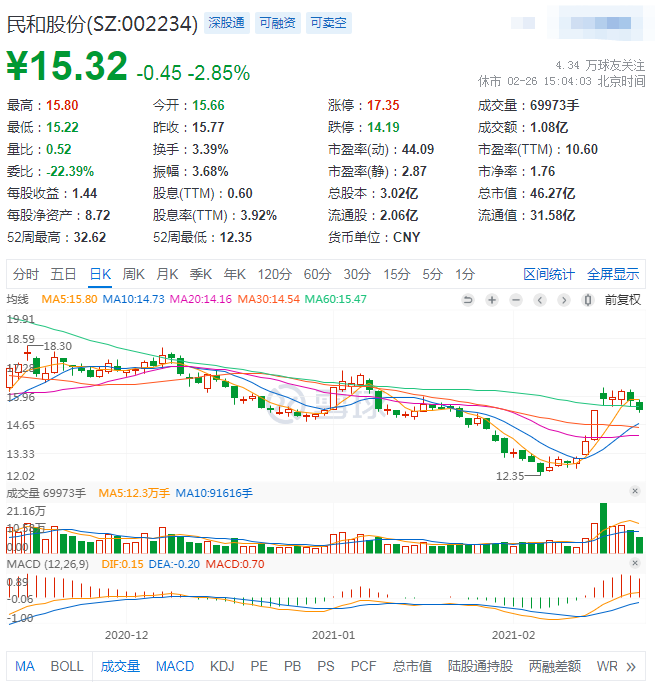This screenshot has width=657, height=689.
Task: Click the 总市值 value 46.27亿
Action: click(x=552, y=193)
